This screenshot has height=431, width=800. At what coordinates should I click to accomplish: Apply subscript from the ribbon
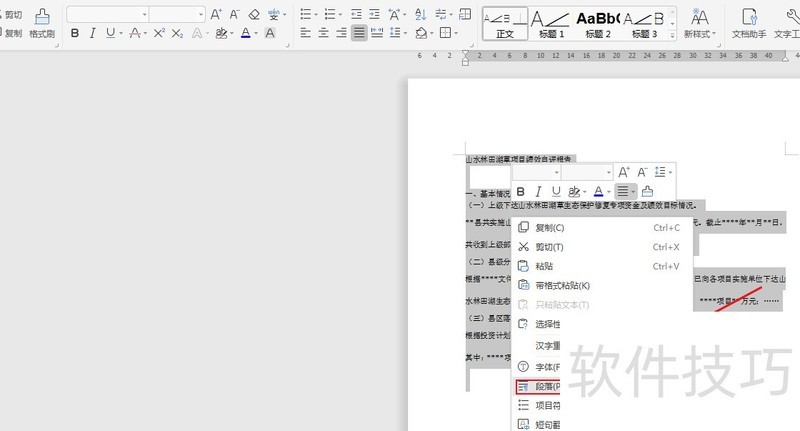pyautogui.click(x=177, y=33)
